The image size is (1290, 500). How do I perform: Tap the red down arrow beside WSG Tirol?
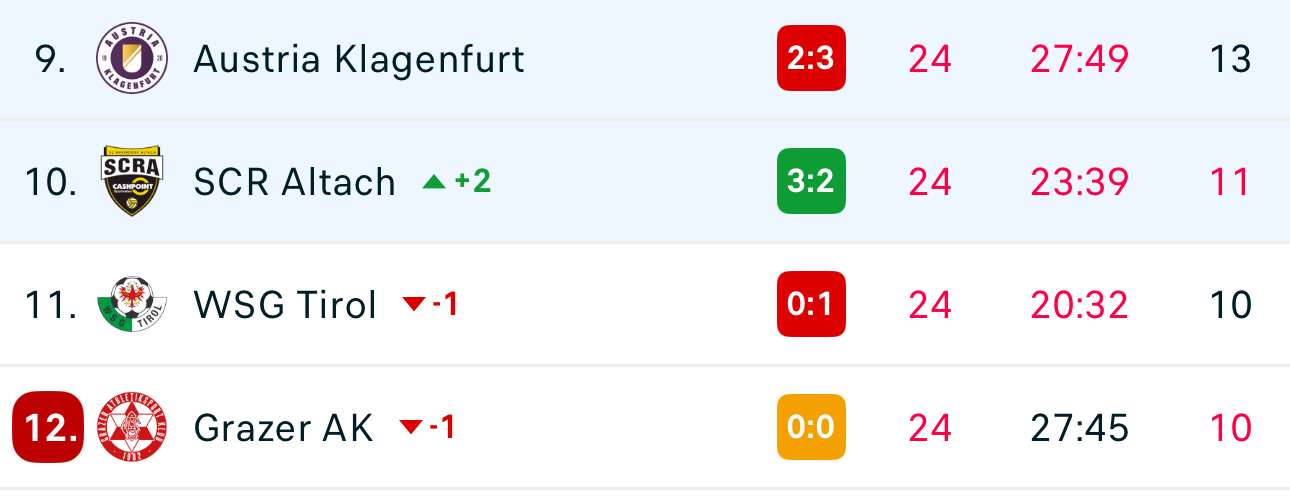414,305
